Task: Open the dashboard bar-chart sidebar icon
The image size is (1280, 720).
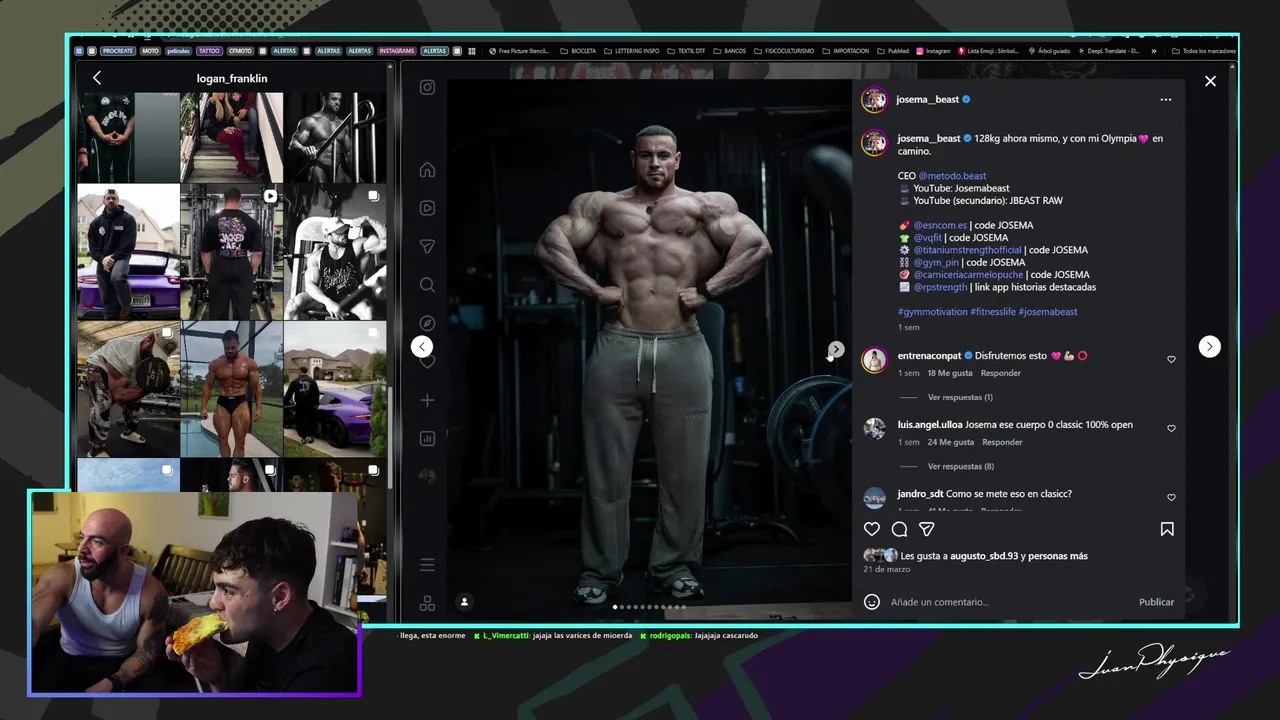Action: [x=427, y=438]
